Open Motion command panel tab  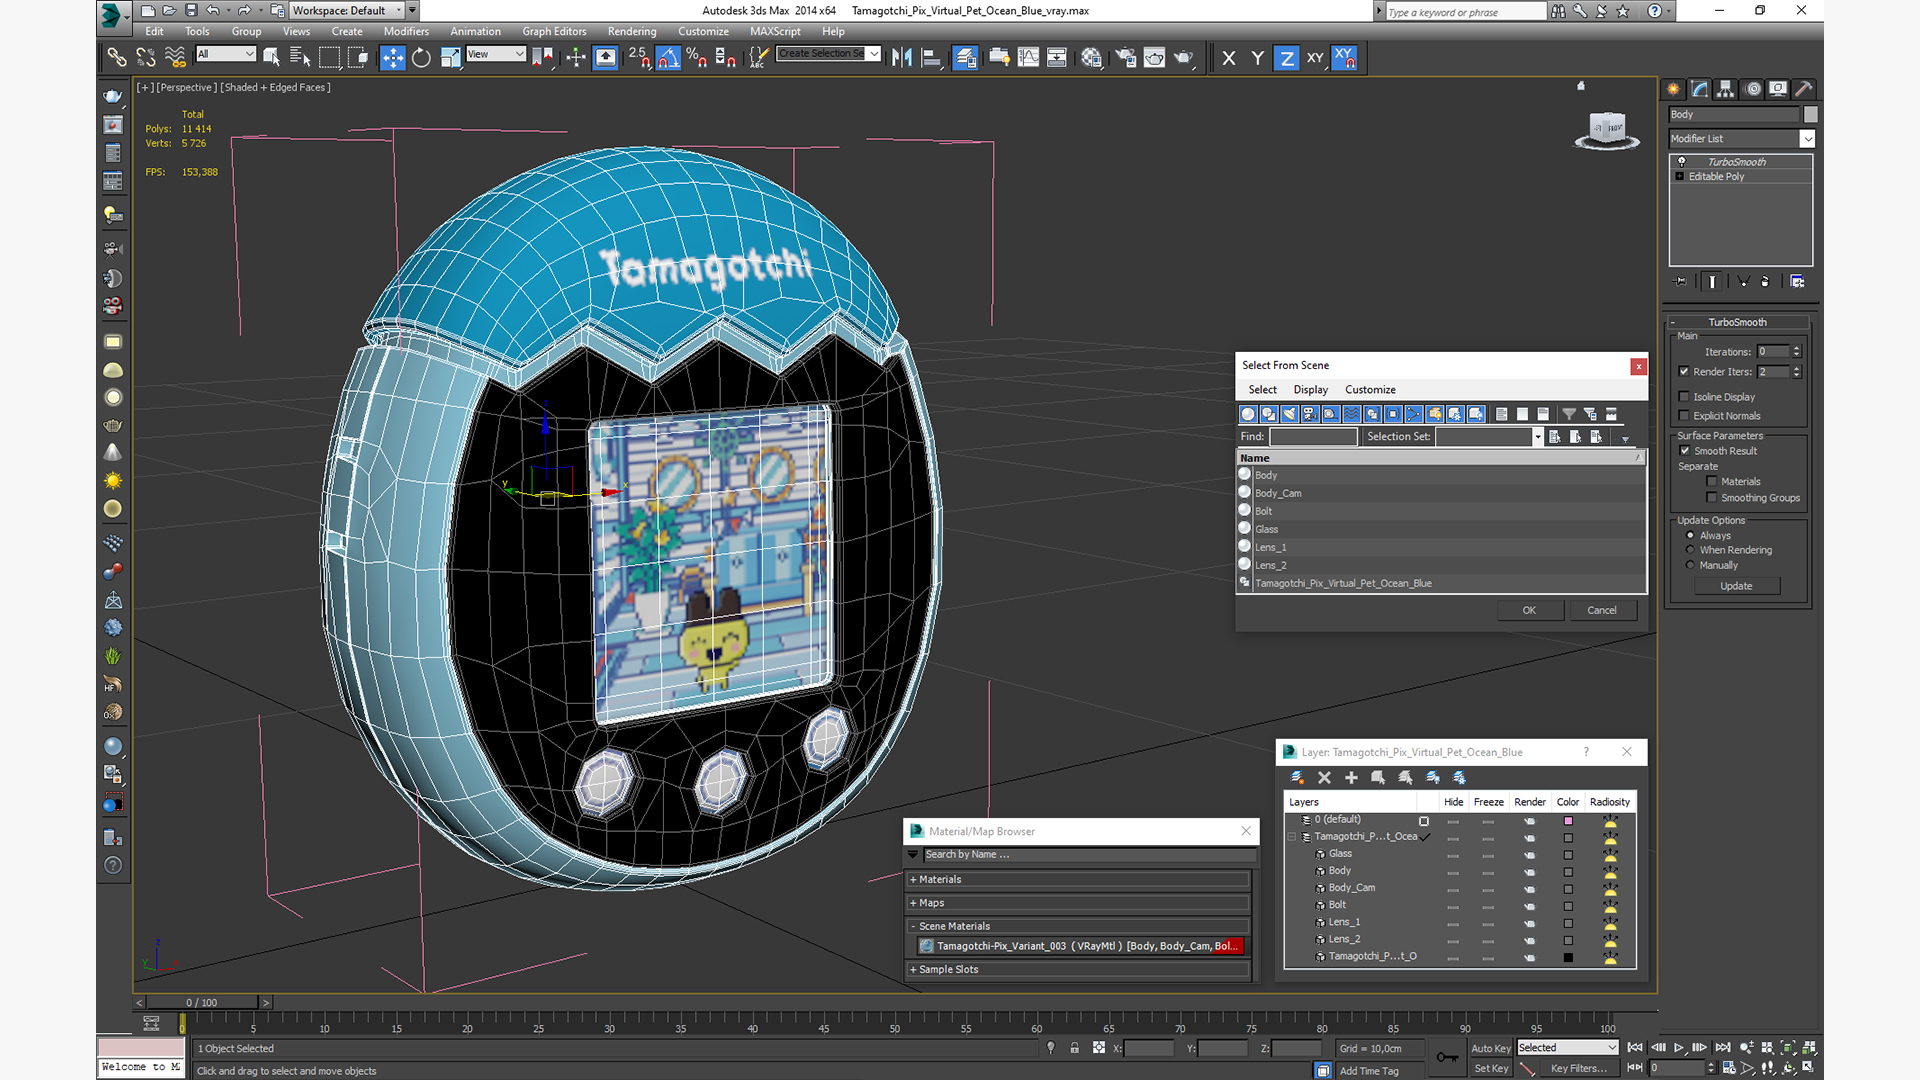(1752, 89)
